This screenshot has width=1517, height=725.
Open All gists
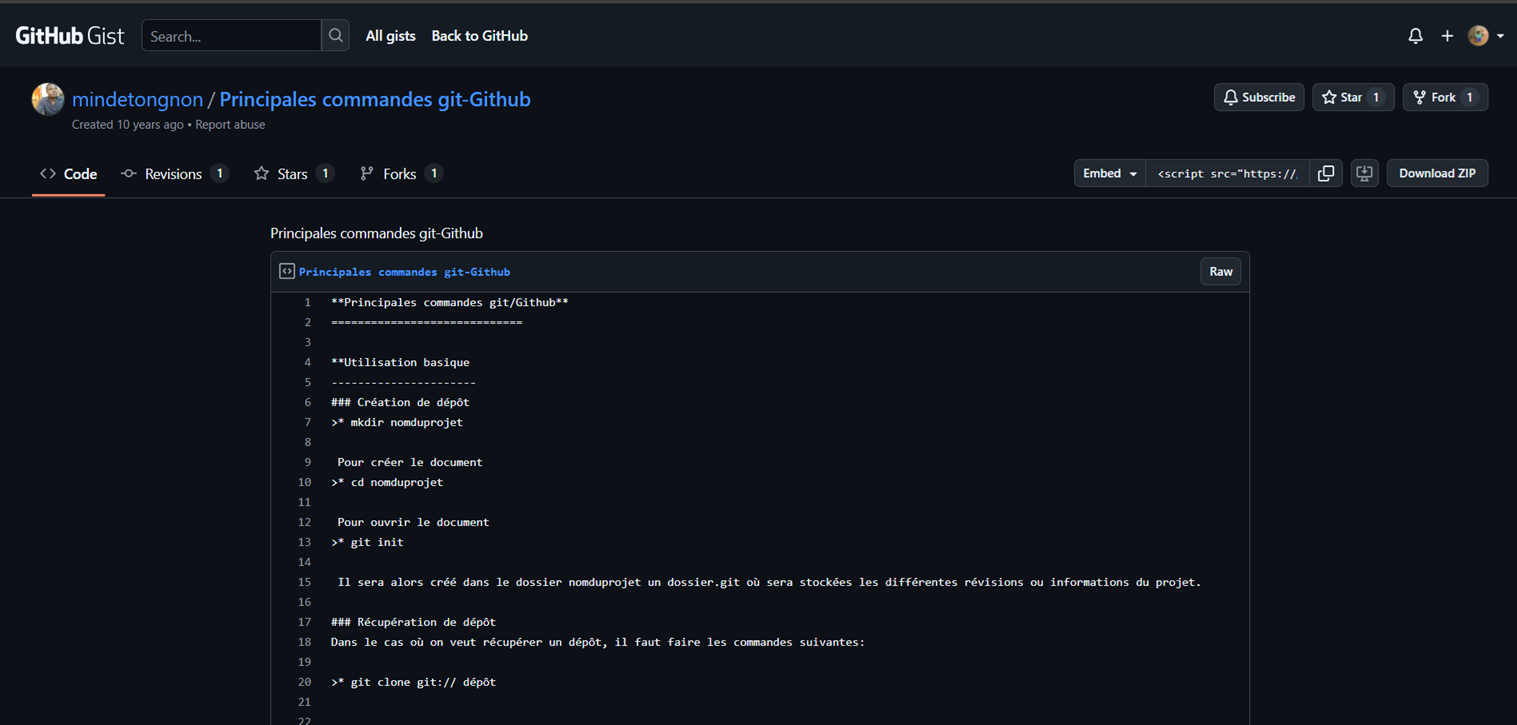390,36
